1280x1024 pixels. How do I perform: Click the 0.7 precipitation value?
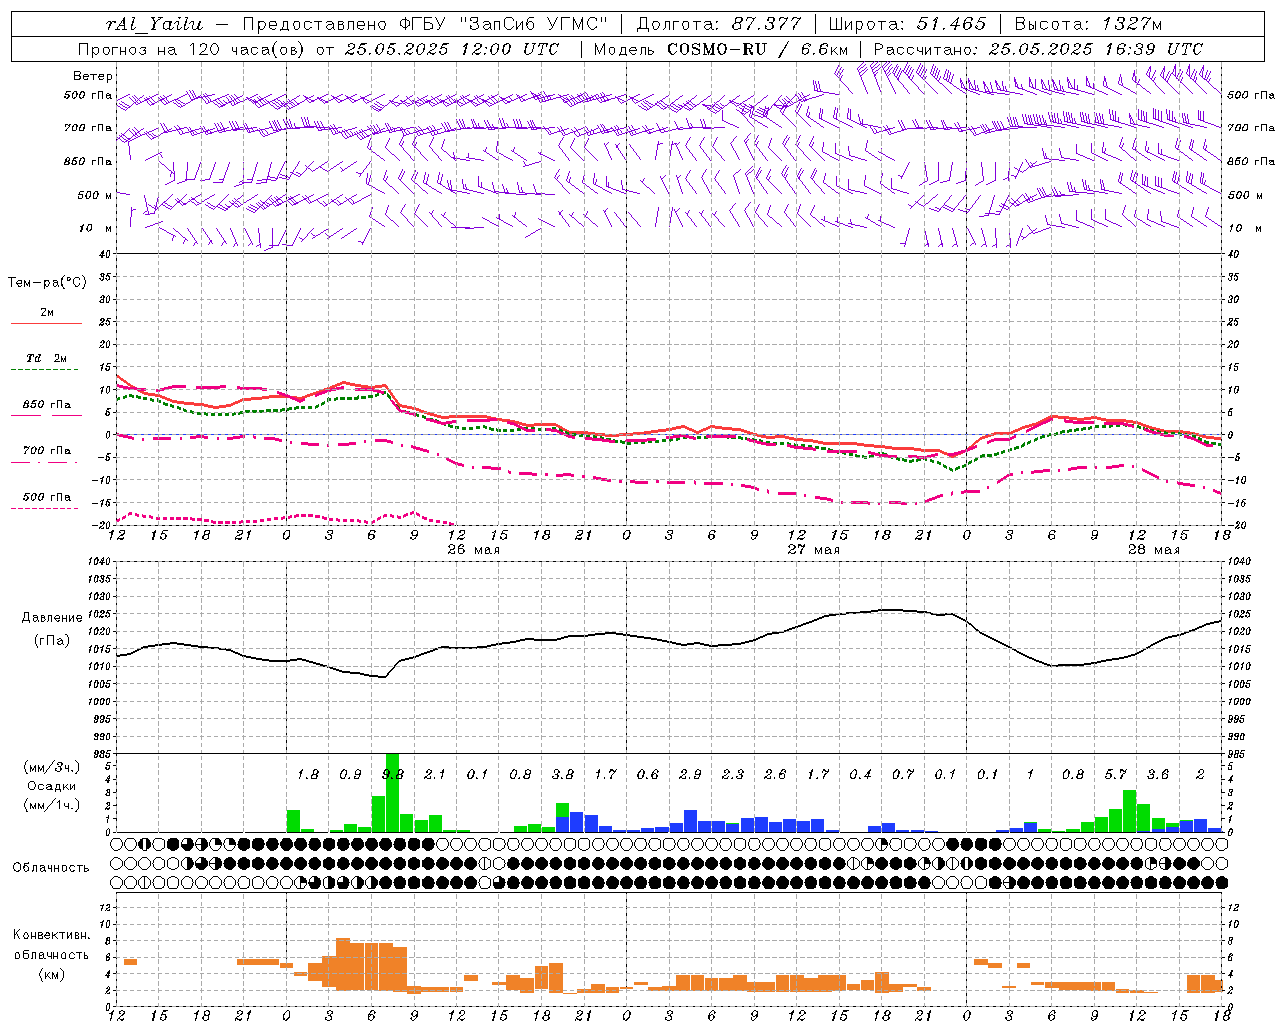pos(903,775)
